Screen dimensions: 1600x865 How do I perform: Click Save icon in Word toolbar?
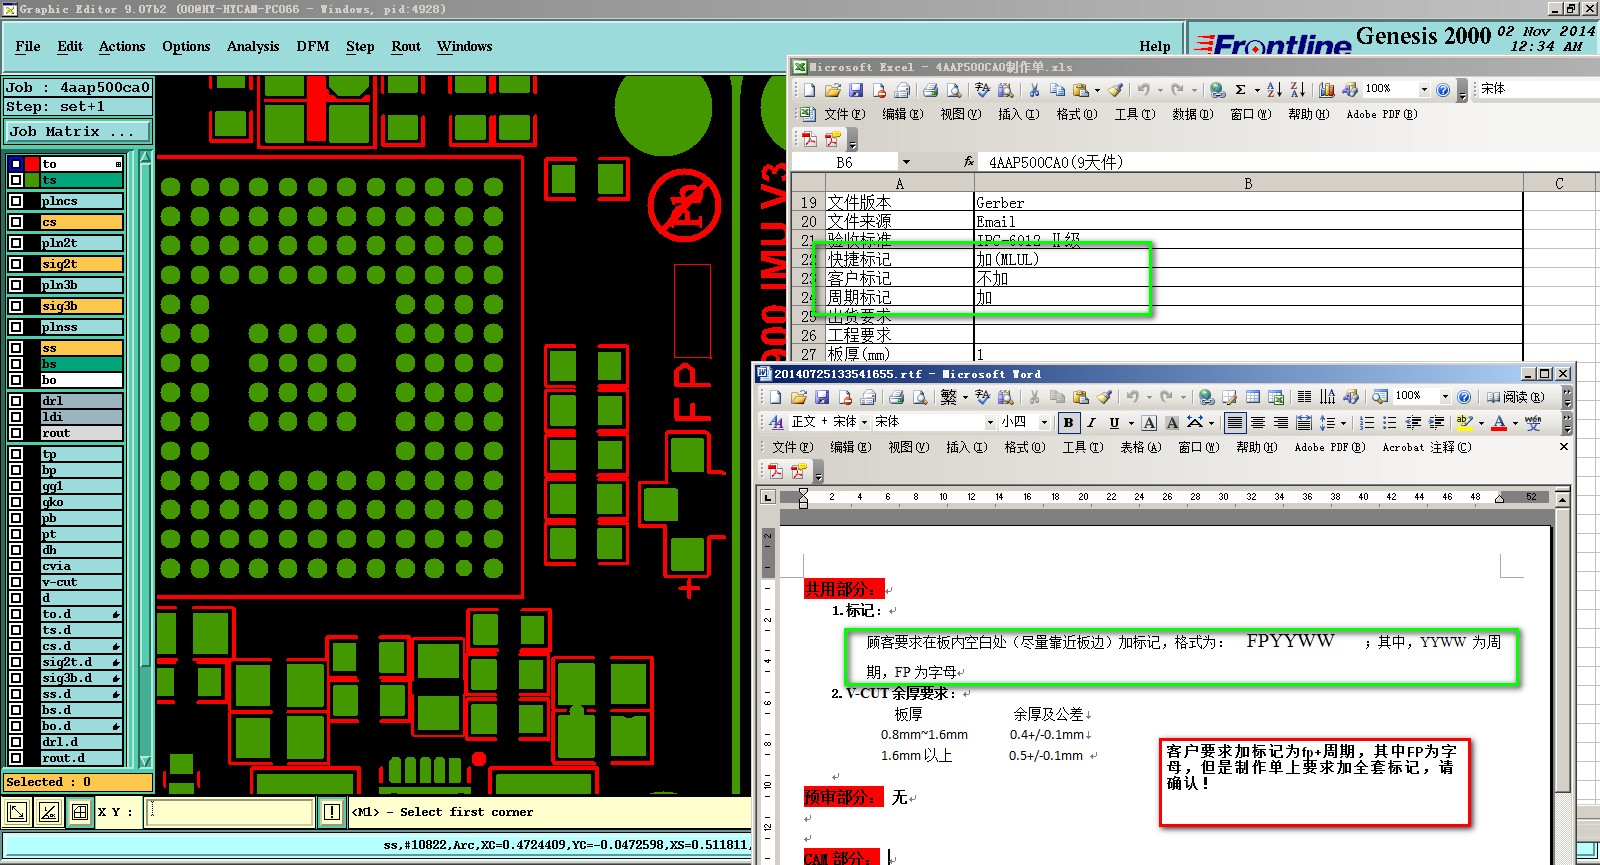point(821,397)
